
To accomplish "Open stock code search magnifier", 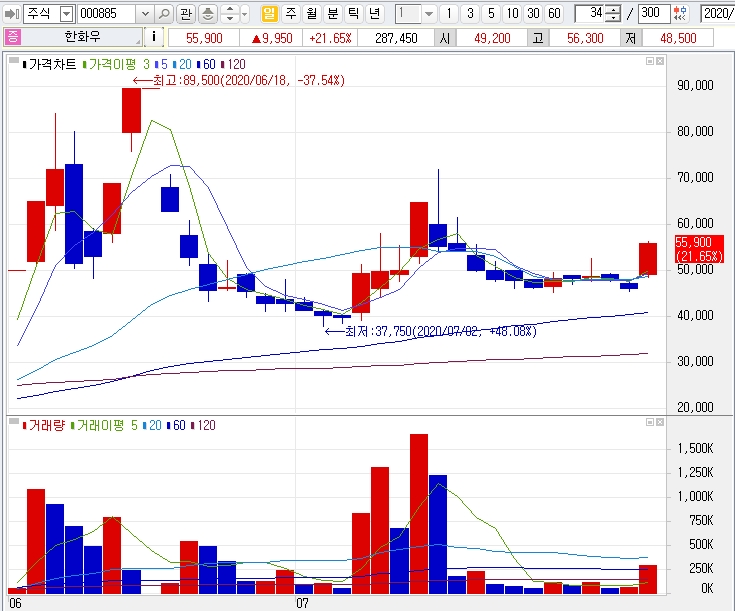I will [164, 14].
